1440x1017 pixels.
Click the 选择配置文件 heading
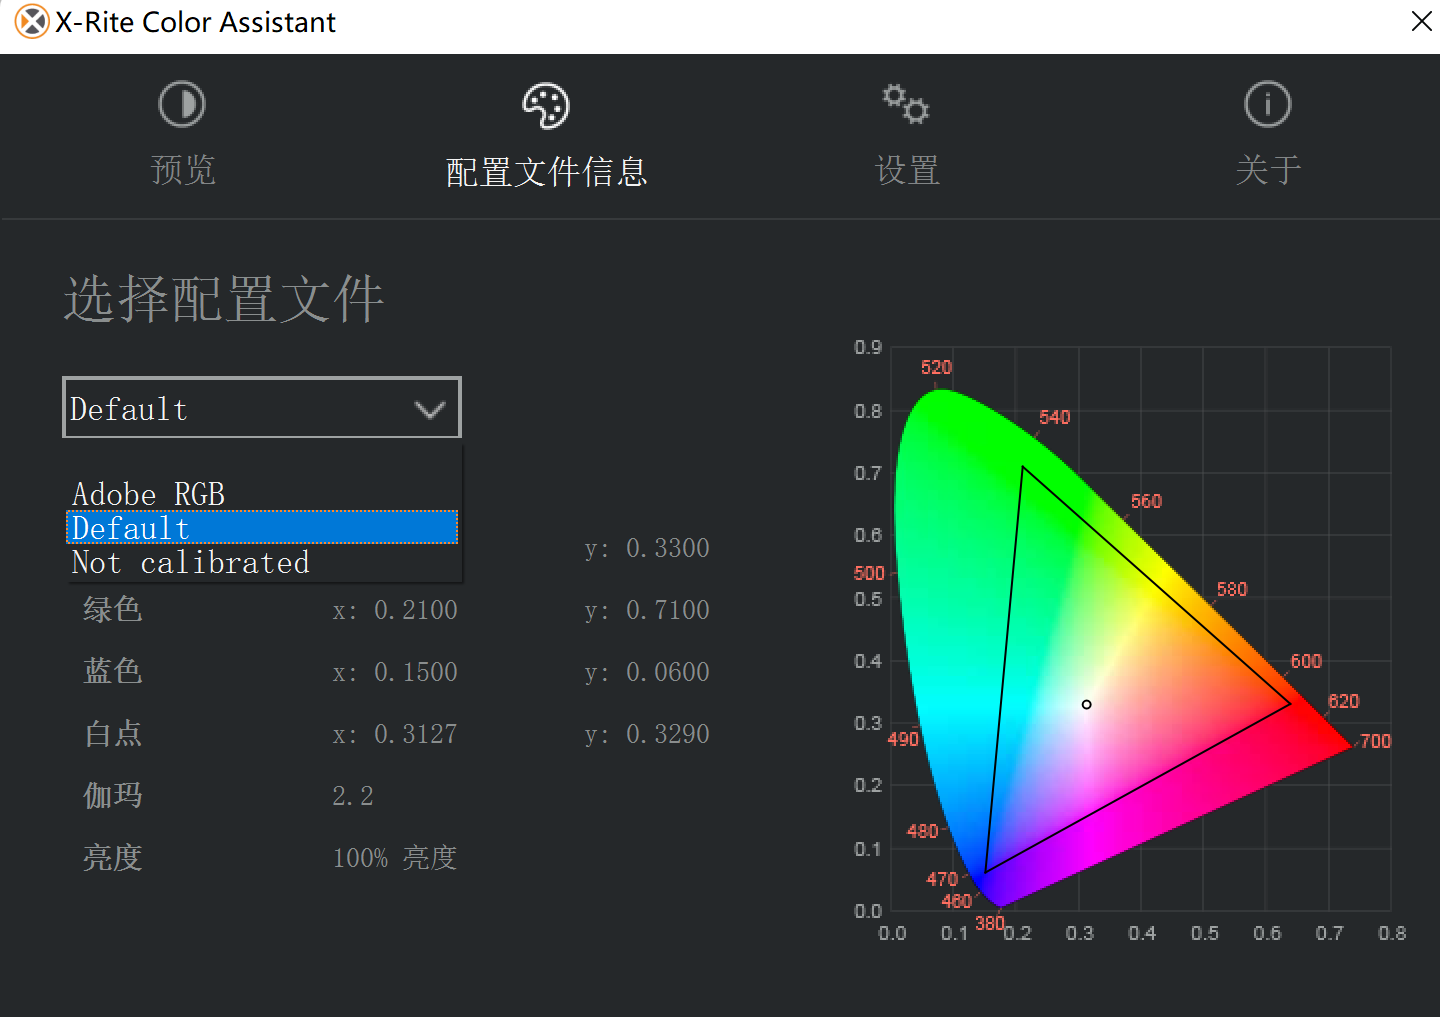pos(224,298)
